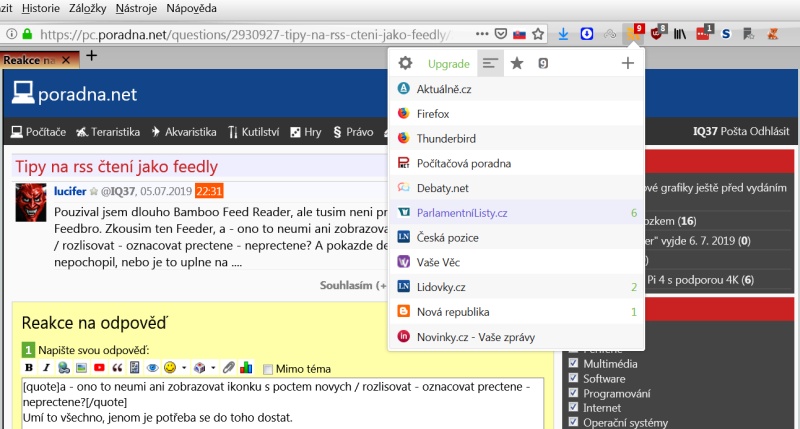Expand the smiley dropdown arrow
This screenshot has height=429, width=800.
pos(184,368)
